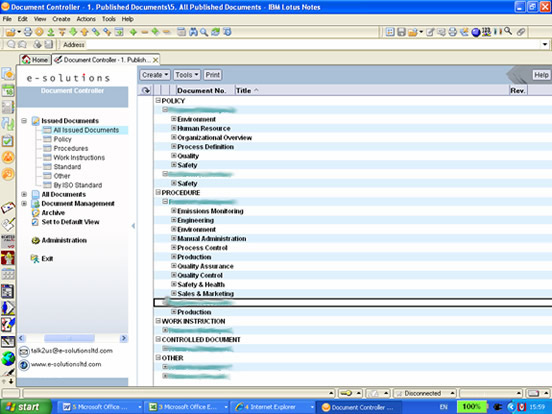The image size is (552, 414).
Task: Open the View menu
Action: (40, 19)
